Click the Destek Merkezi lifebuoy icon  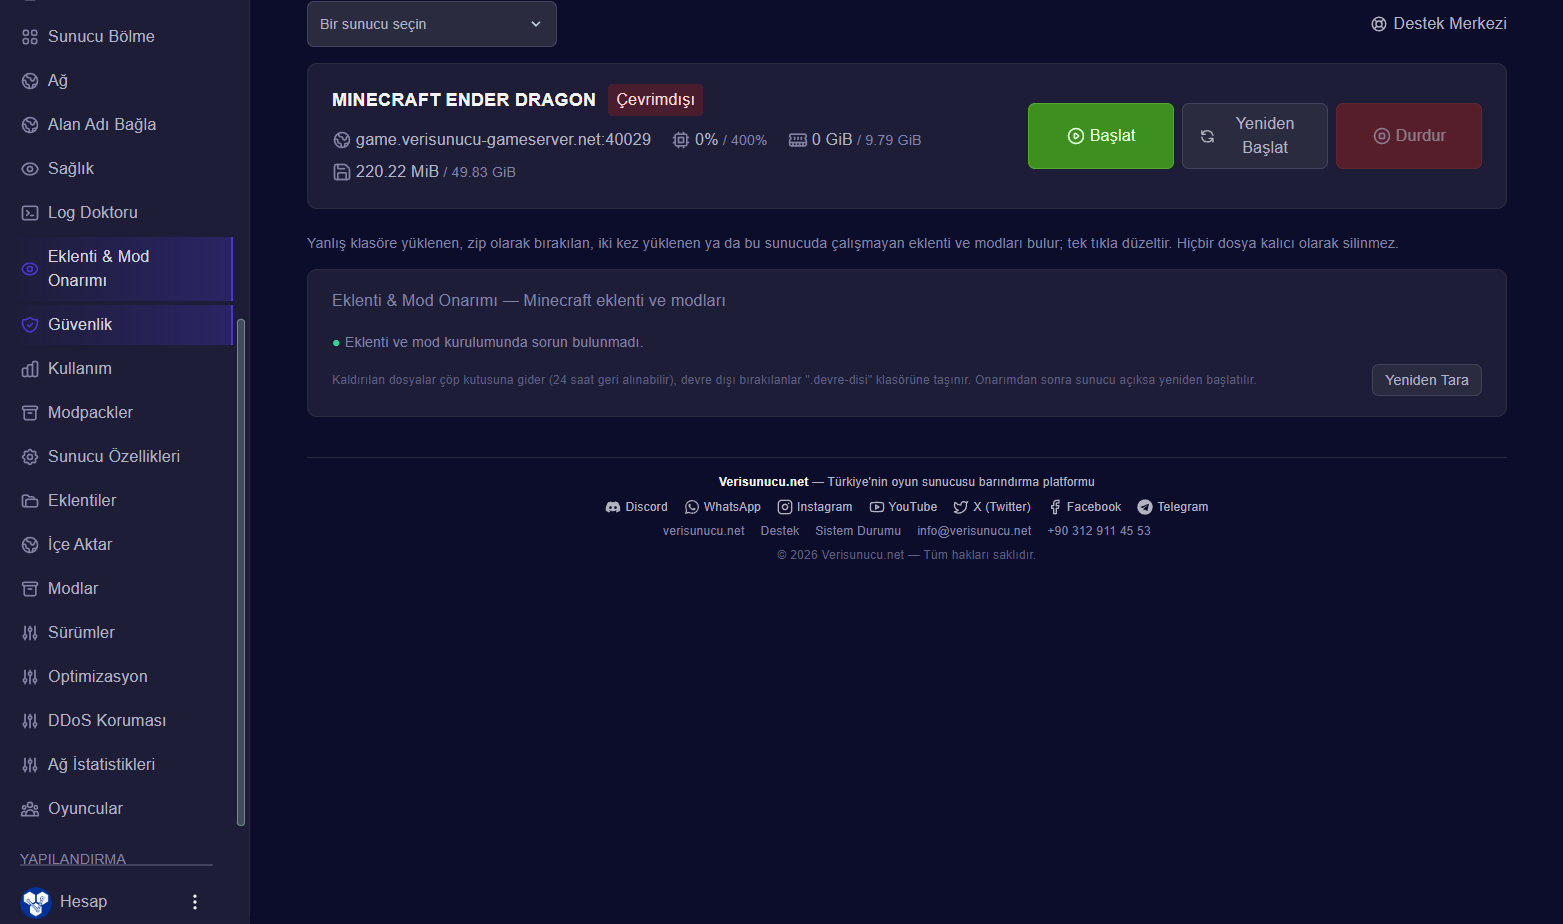[1379, 24]
